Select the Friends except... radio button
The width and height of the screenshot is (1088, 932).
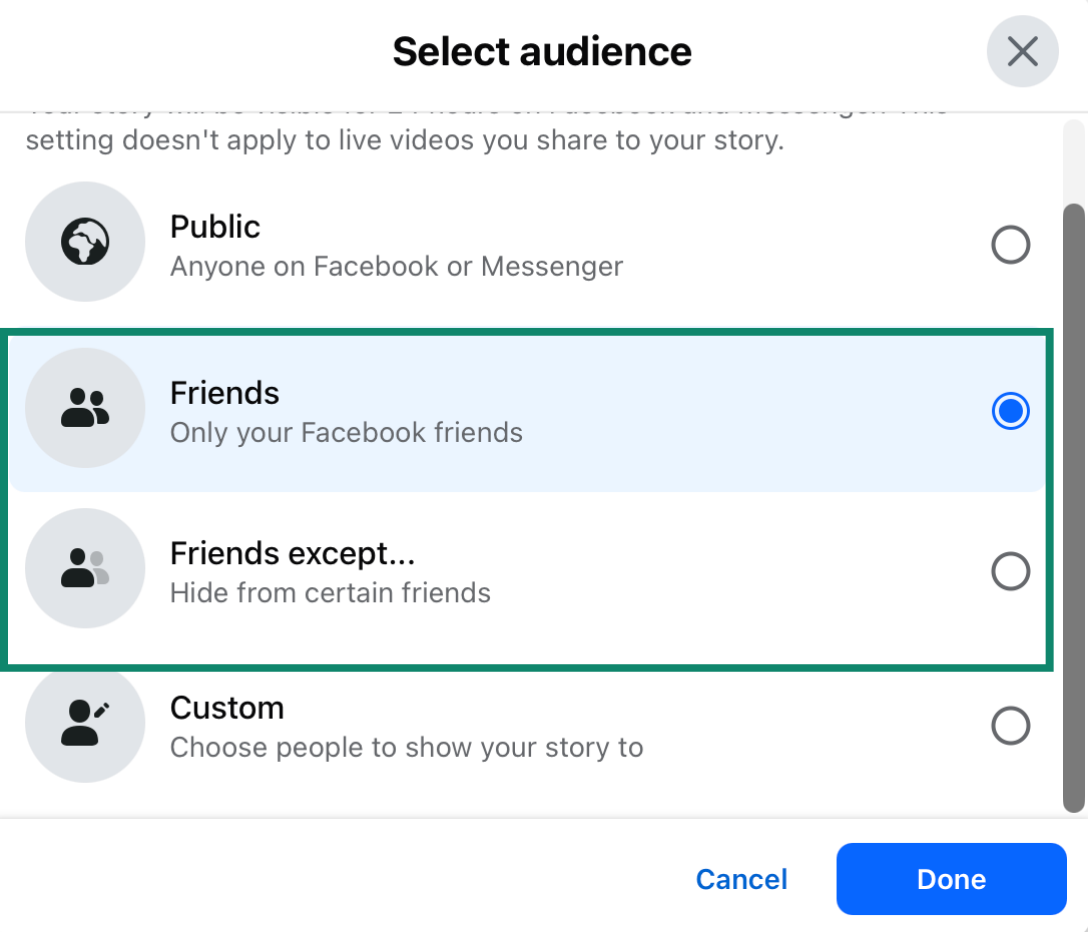click(x=1011, y=570)
